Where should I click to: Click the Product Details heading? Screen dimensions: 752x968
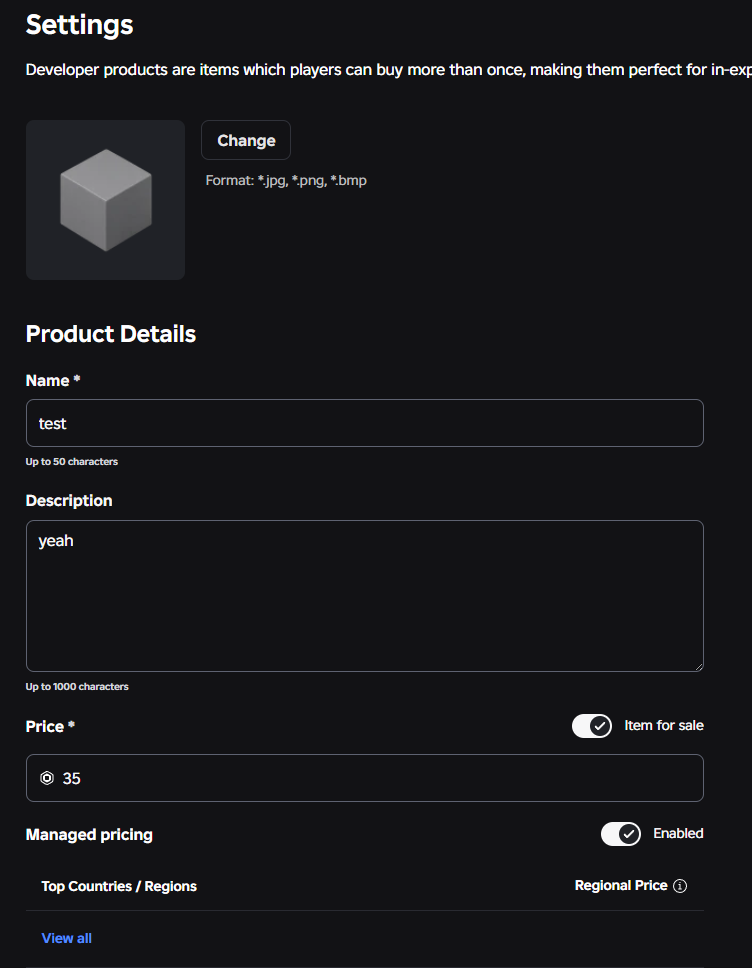111,334
